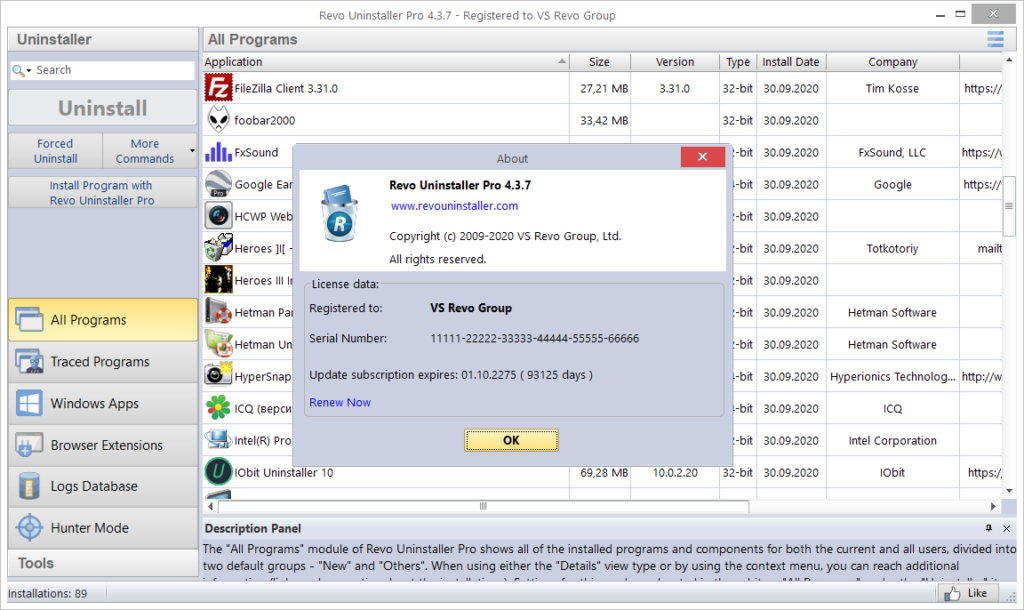1024x610 pixels.
Task: Click the horizontal scrollbar right arrow
Action: (x=993, y=506)
